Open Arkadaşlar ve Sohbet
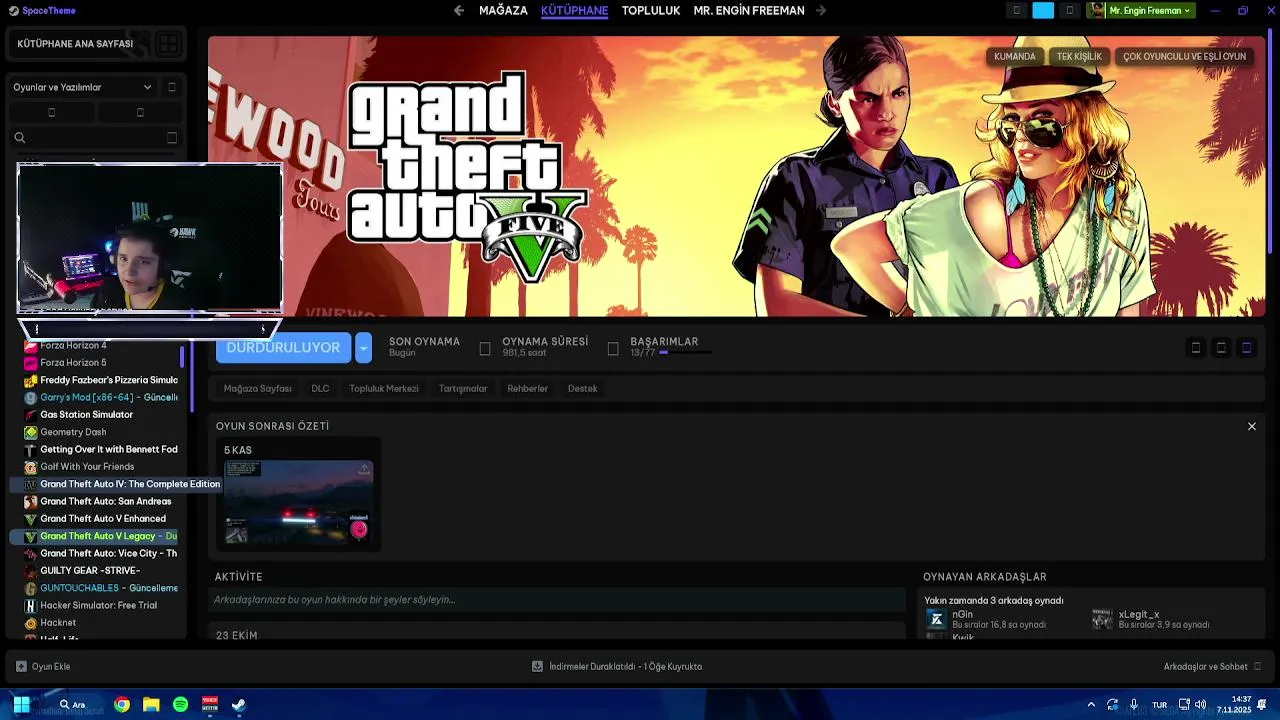The height and width of the screenshot is (720, 1280). [x=1212, y=667]
